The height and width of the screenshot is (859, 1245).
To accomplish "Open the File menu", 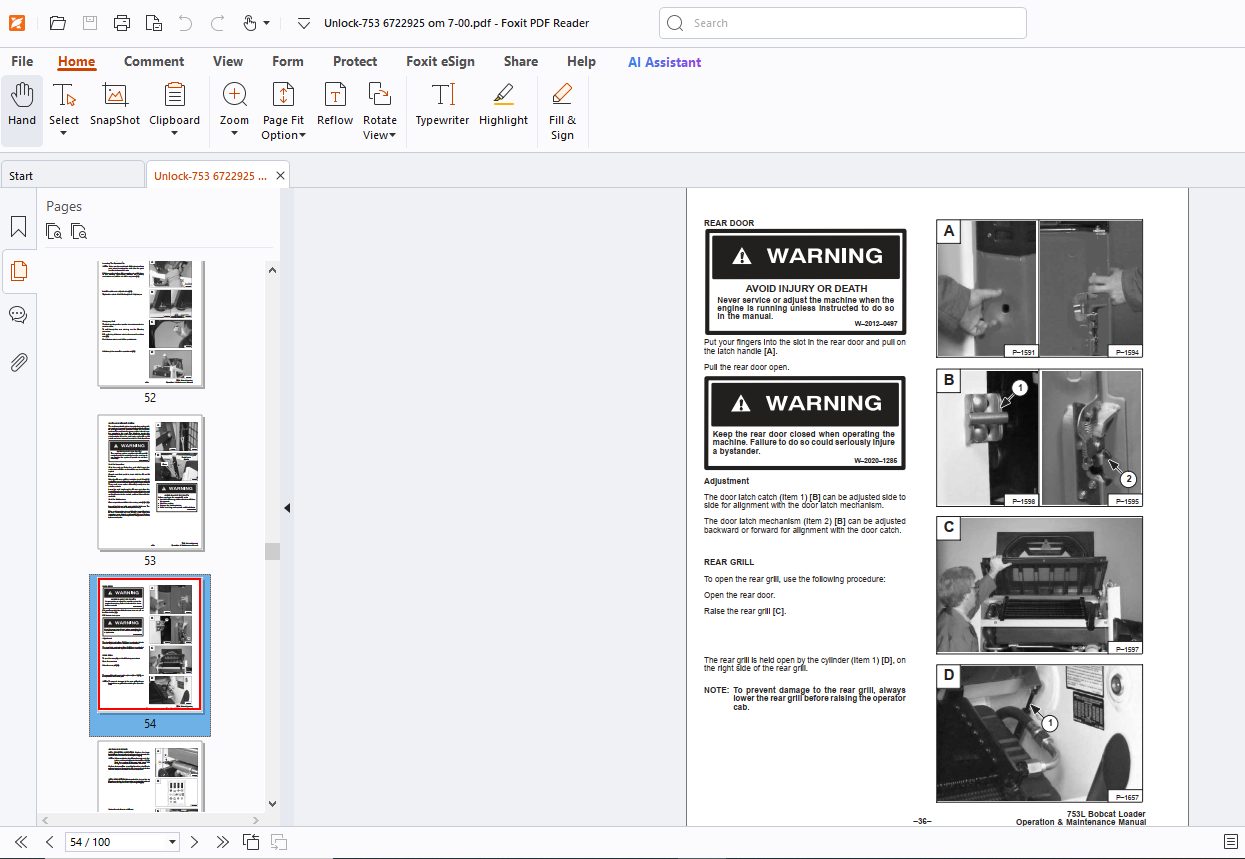I will [22, 62].
